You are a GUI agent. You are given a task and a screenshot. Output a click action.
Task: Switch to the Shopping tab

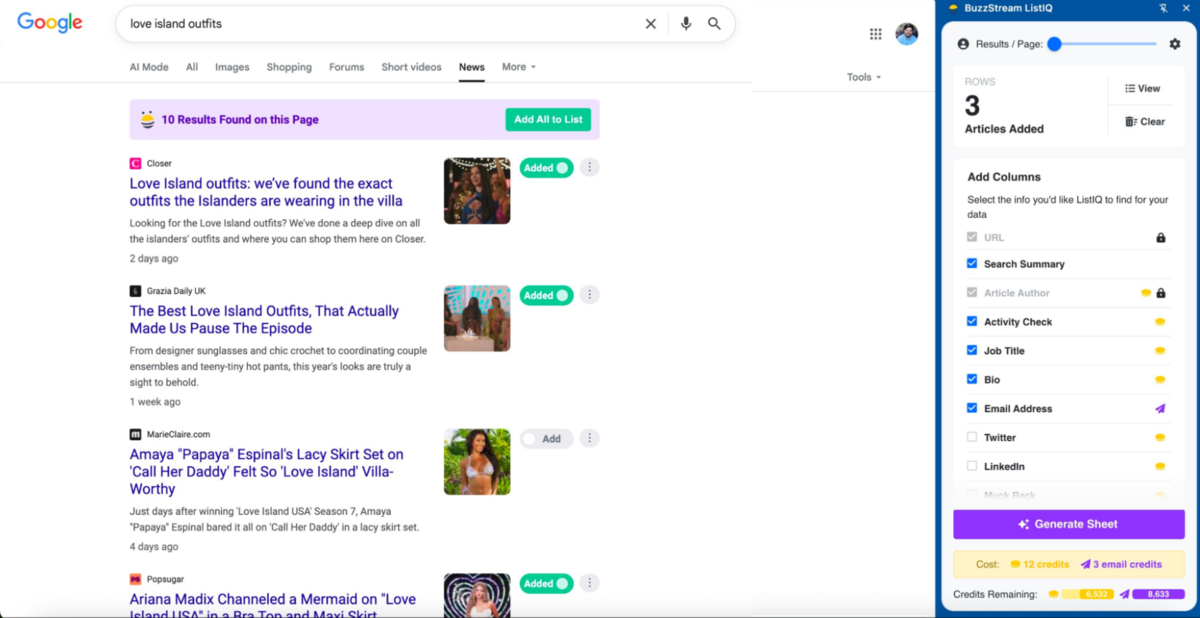point(289,67)
